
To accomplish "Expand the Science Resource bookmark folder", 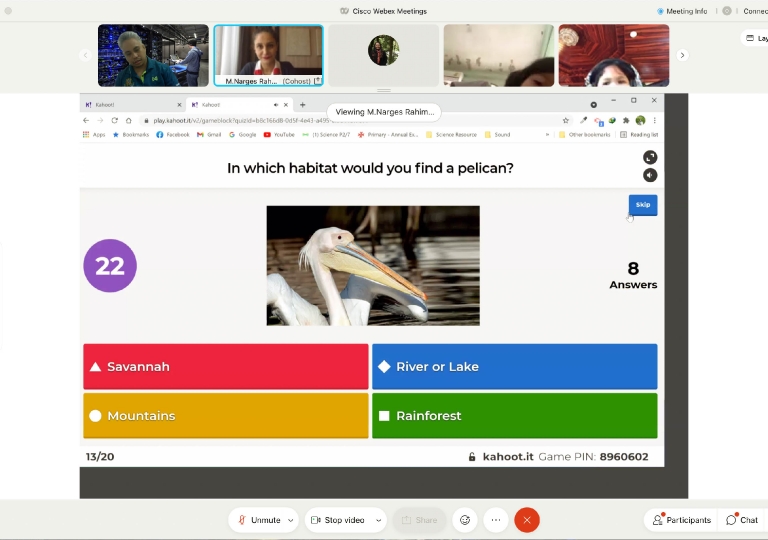I will point(451,134).
